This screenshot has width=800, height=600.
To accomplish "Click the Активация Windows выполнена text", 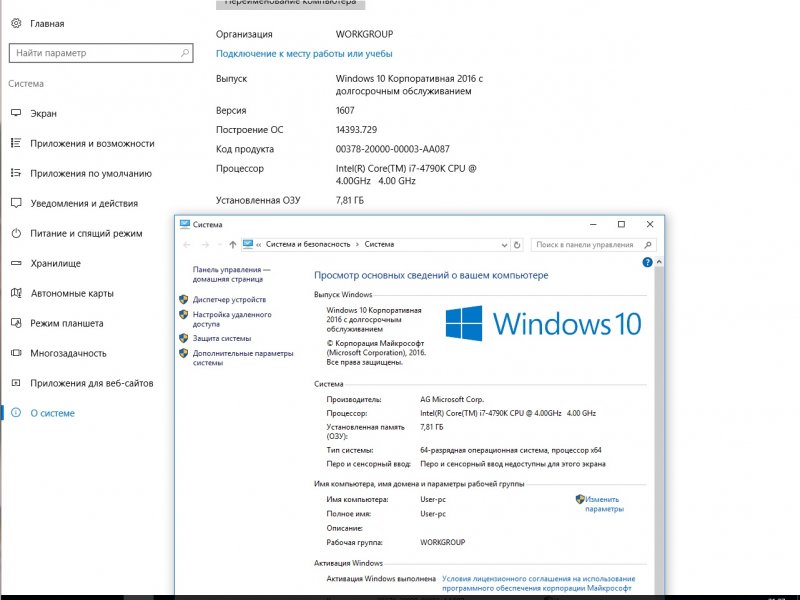I will click(x=381, y=579).
